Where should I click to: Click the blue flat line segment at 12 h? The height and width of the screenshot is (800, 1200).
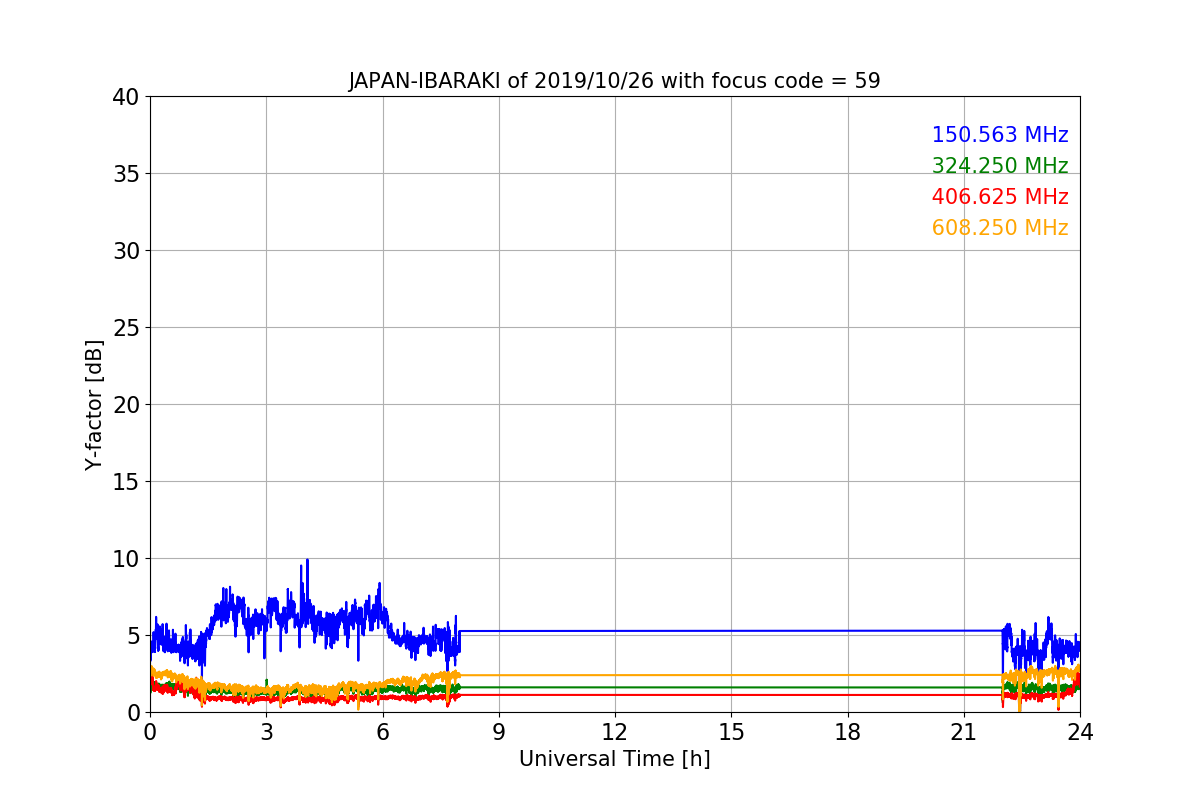click(615, 631)
